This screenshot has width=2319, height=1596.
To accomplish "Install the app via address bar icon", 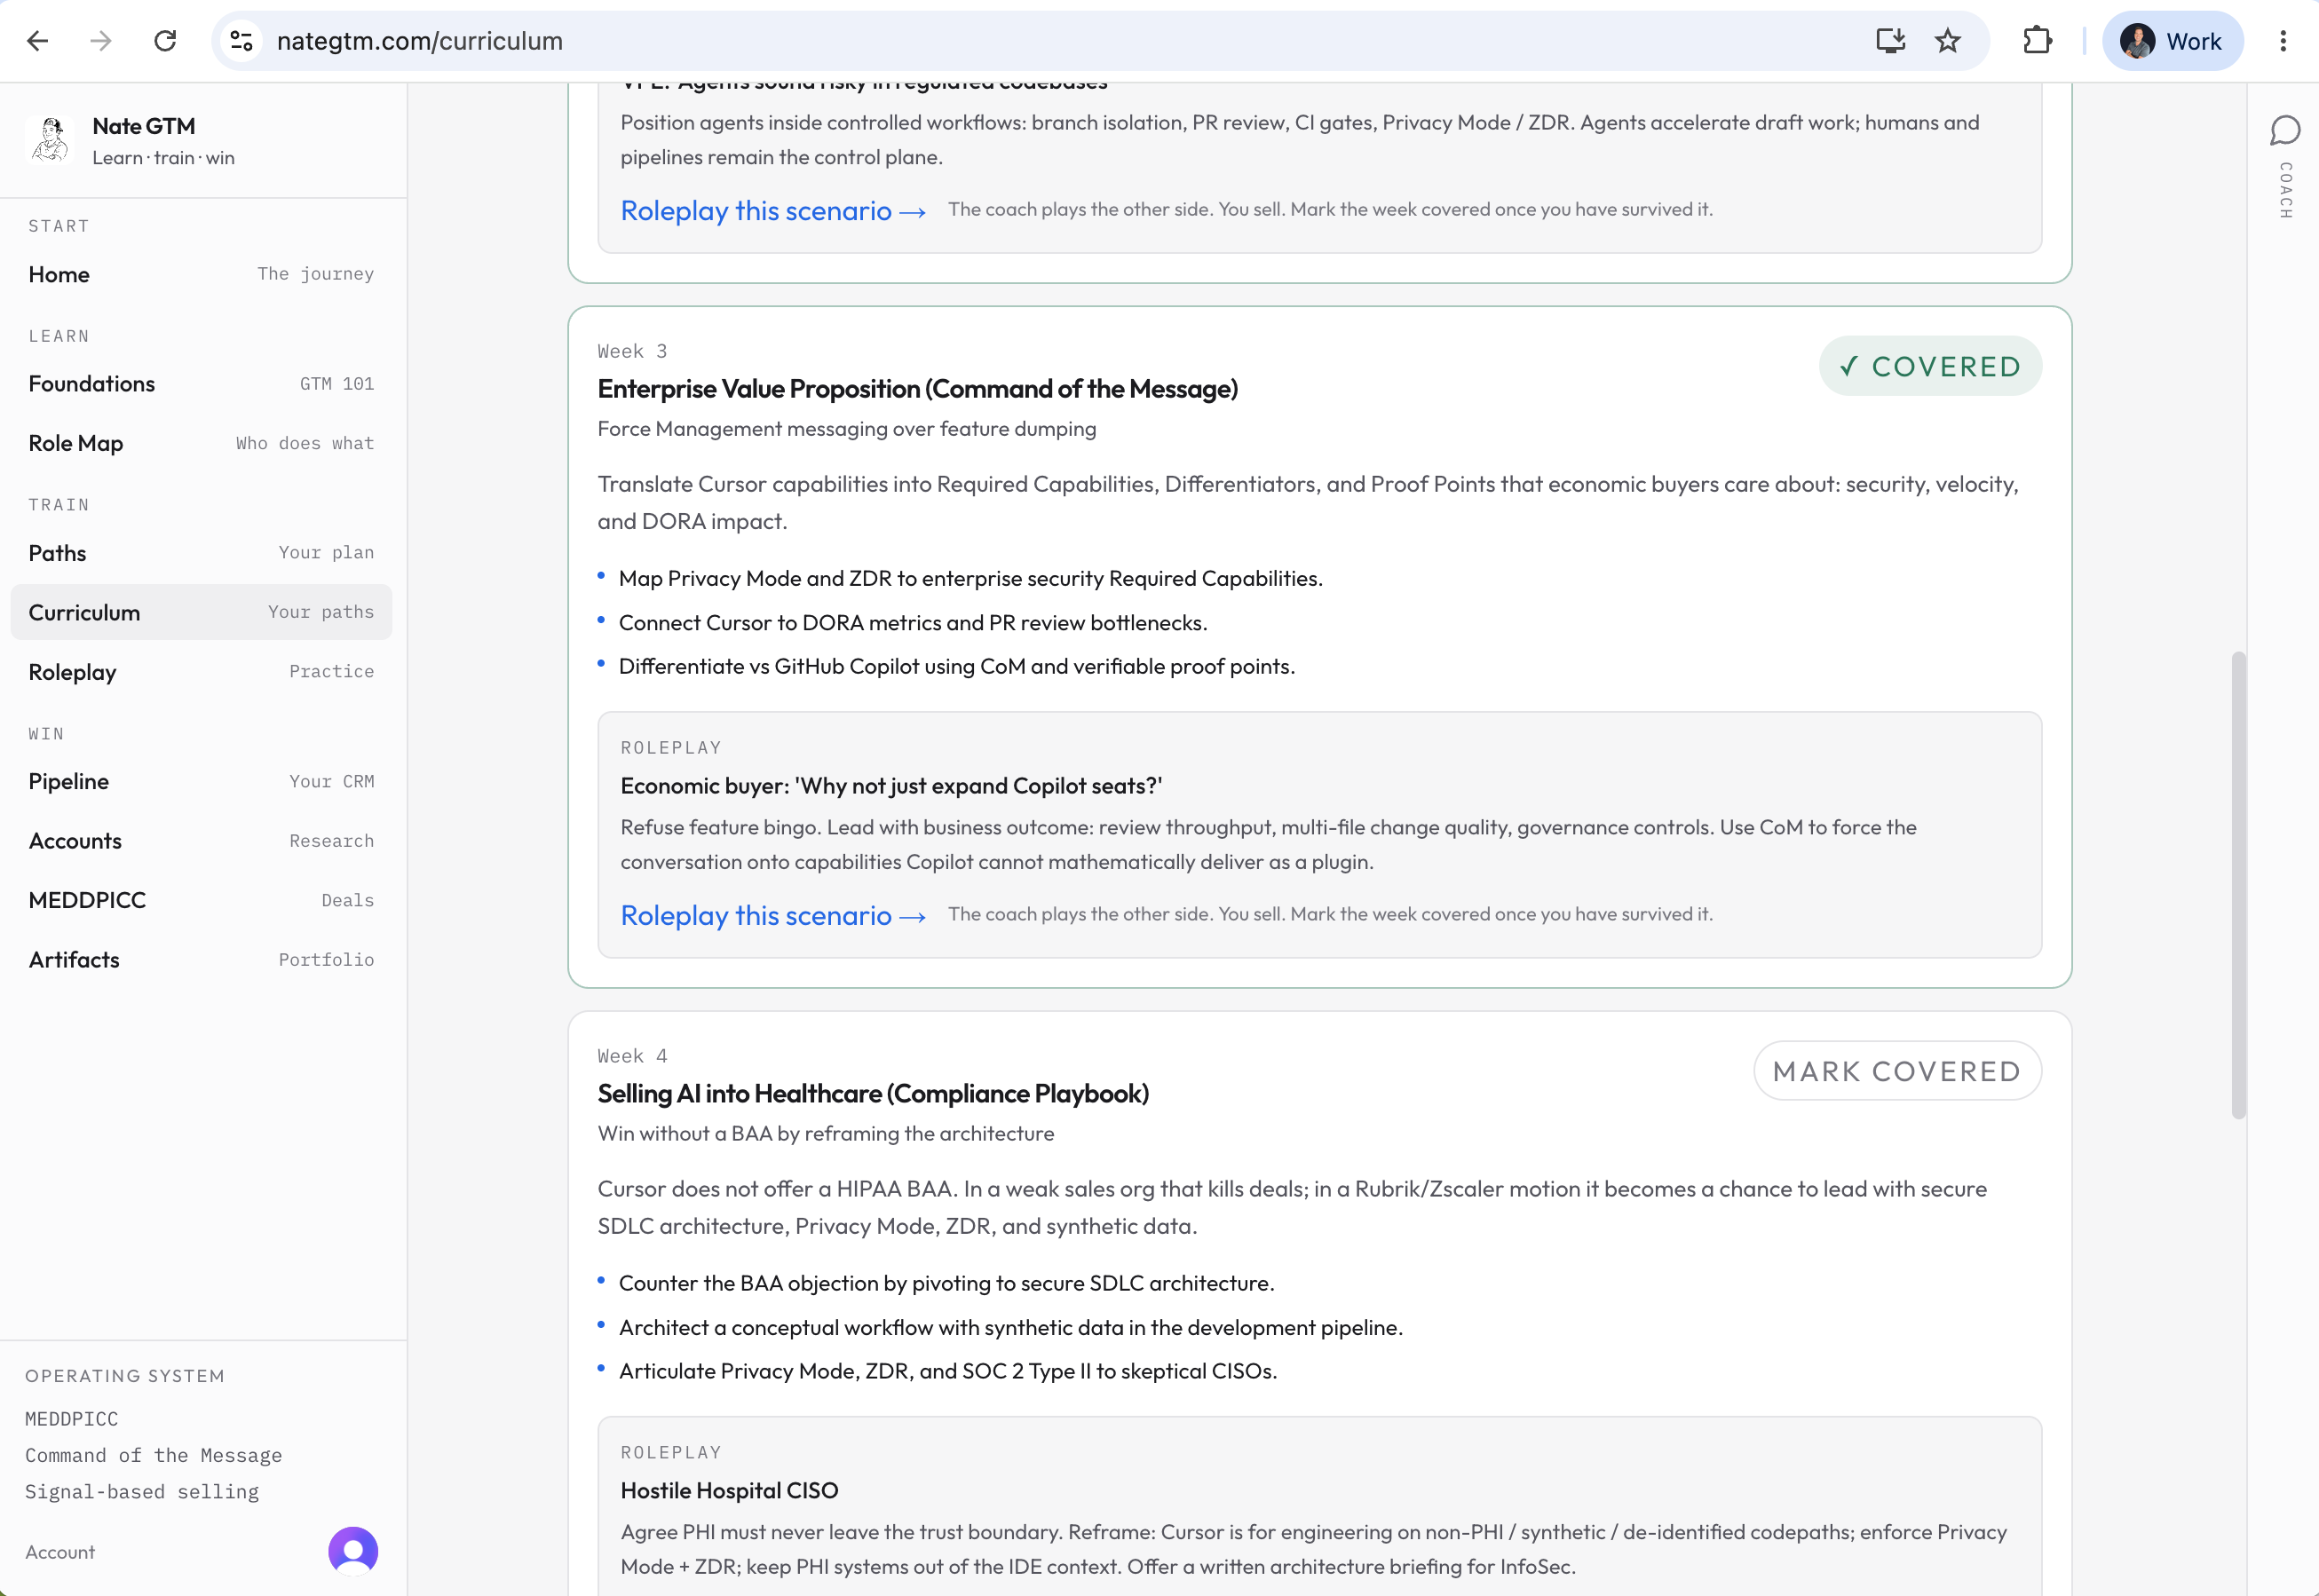I will [x=1890, y=41].
